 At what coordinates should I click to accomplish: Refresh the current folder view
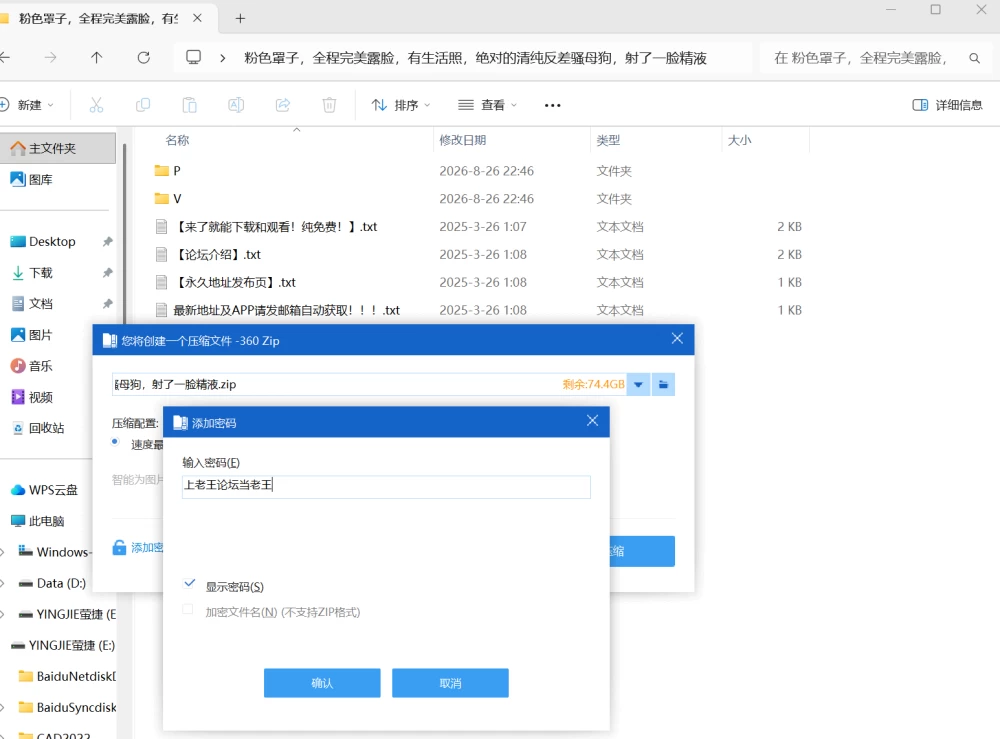tap(143, 57)
